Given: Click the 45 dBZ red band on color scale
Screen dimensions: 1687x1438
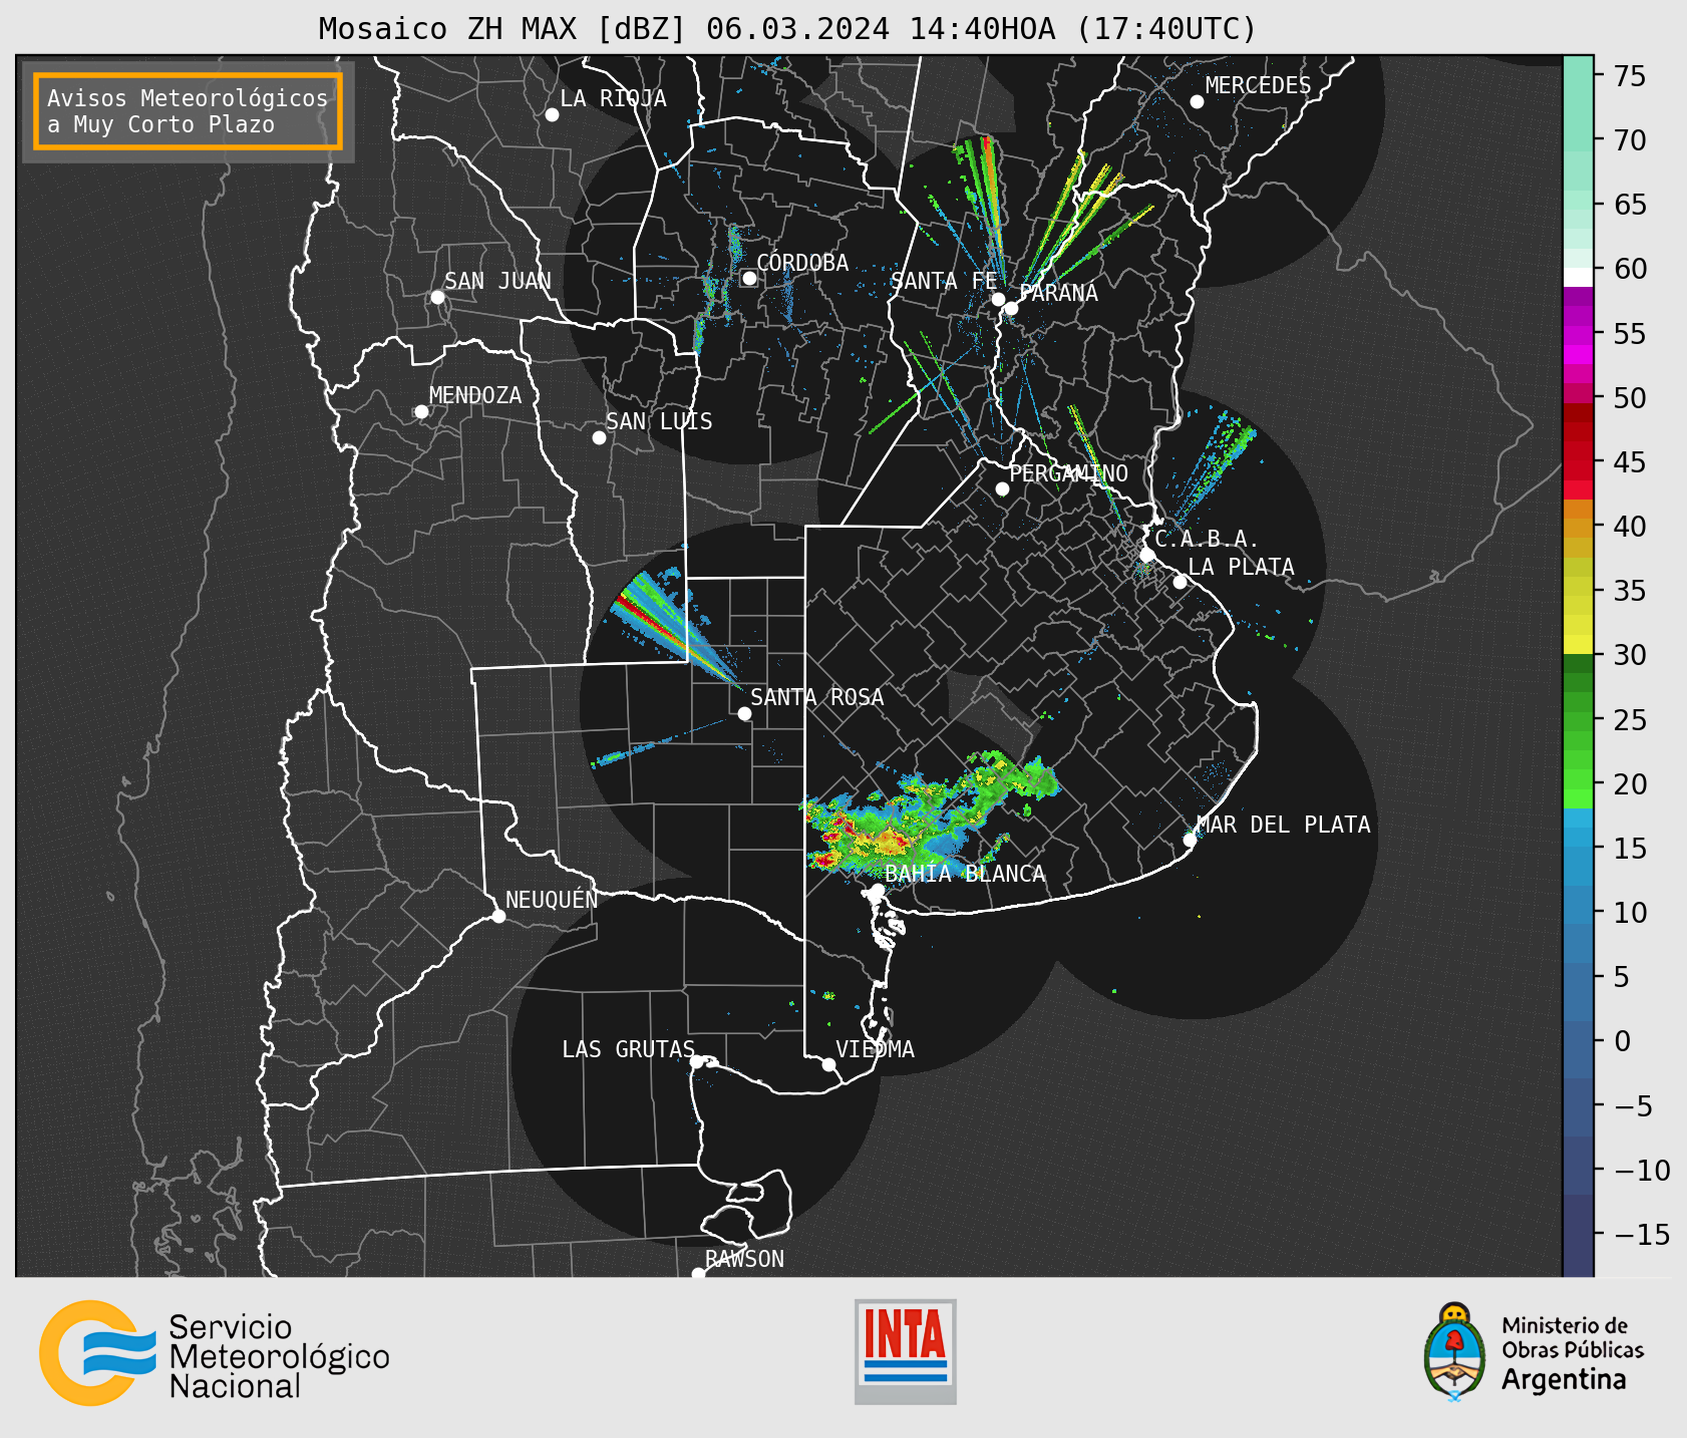Looking at the screenshot, I should 1578,462.
